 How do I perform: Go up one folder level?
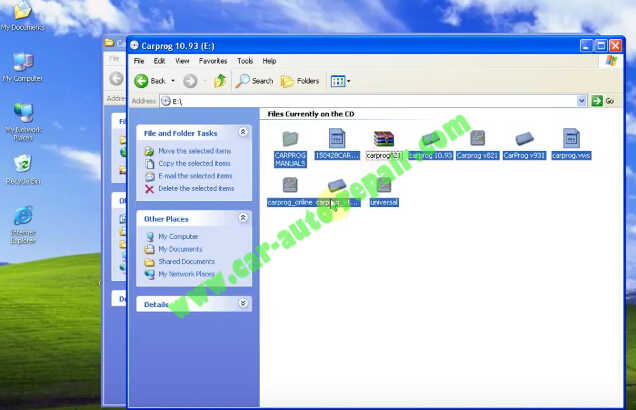pyautogui.click(x=220, y=81)
